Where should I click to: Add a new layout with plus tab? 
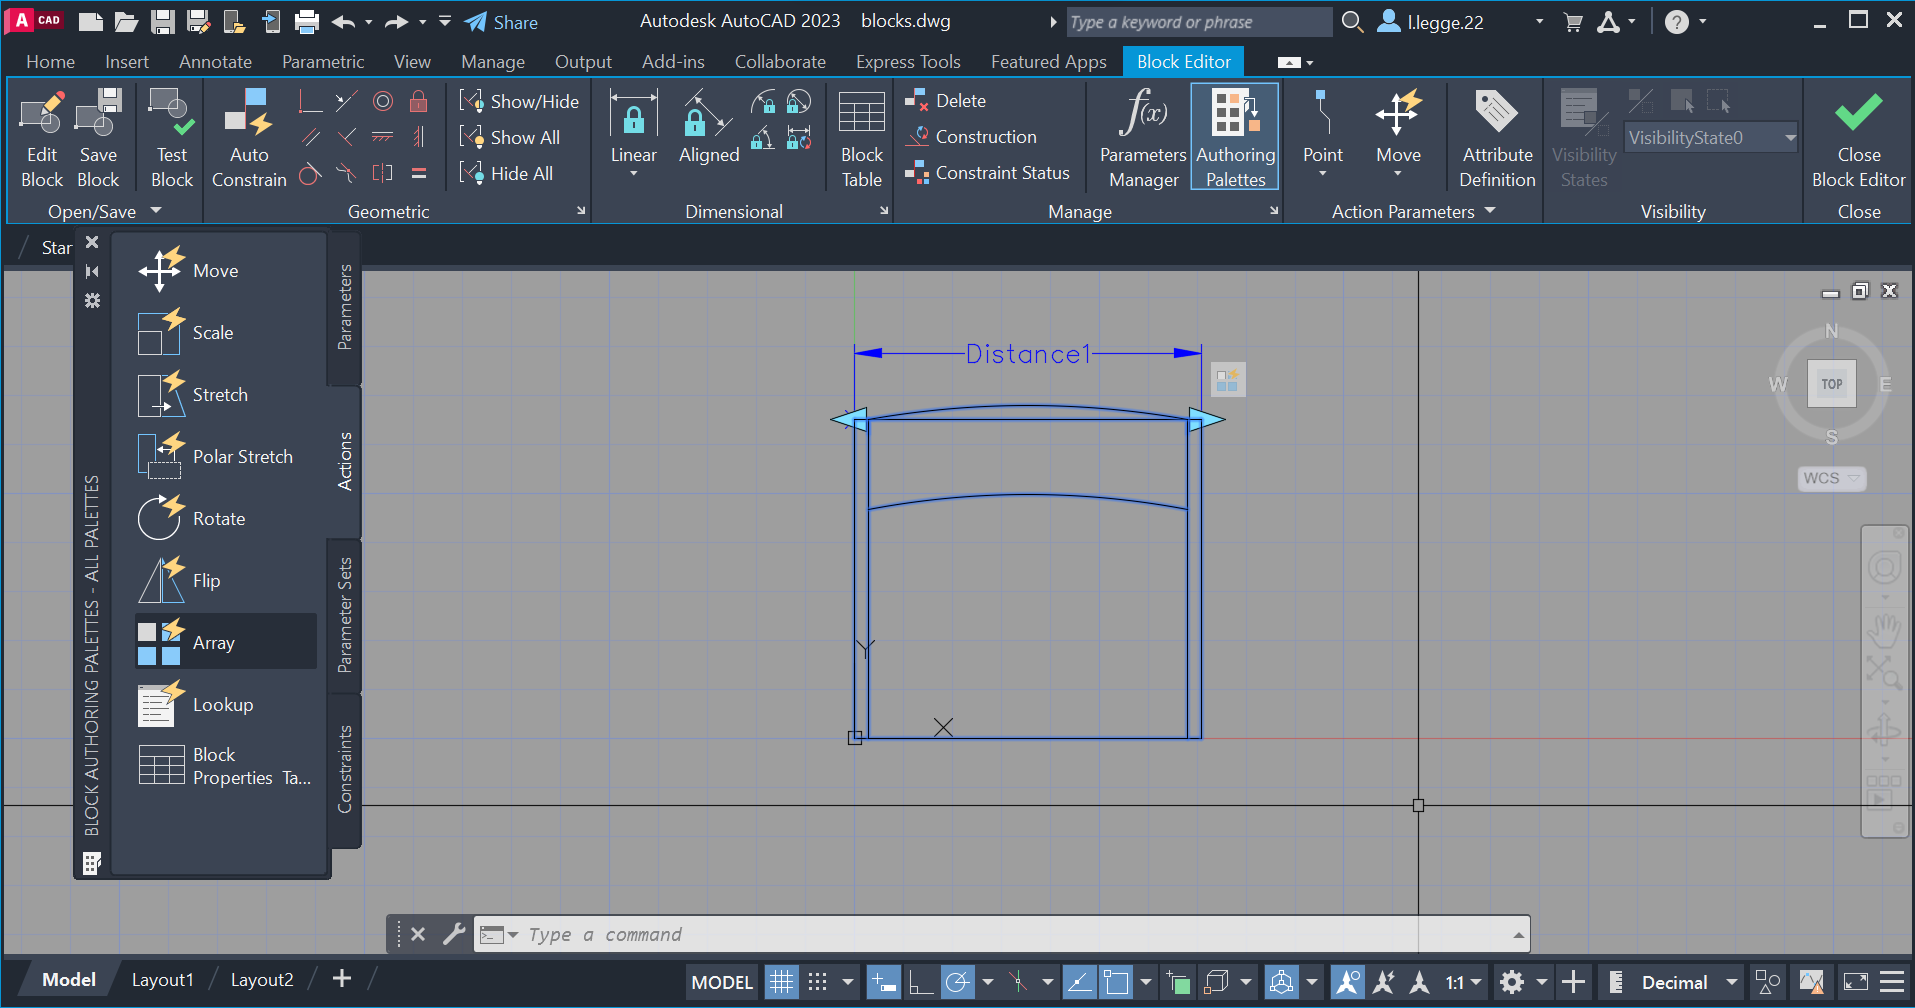[342, 978]
